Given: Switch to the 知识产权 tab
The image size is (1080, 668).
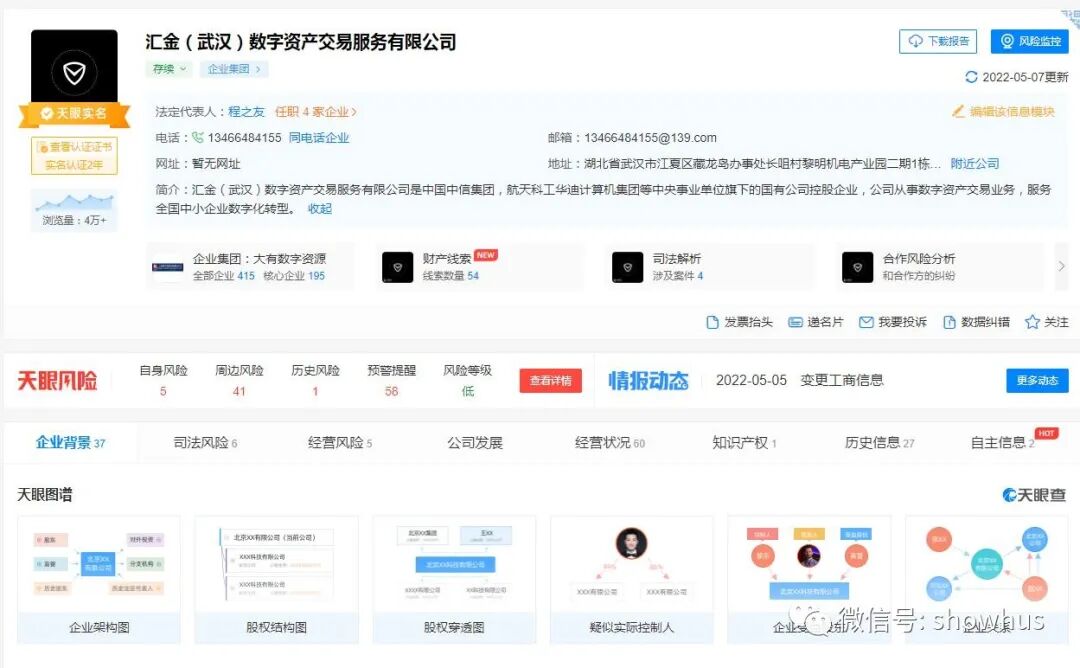Looking at the screenshot, I should tap(744, 443).
